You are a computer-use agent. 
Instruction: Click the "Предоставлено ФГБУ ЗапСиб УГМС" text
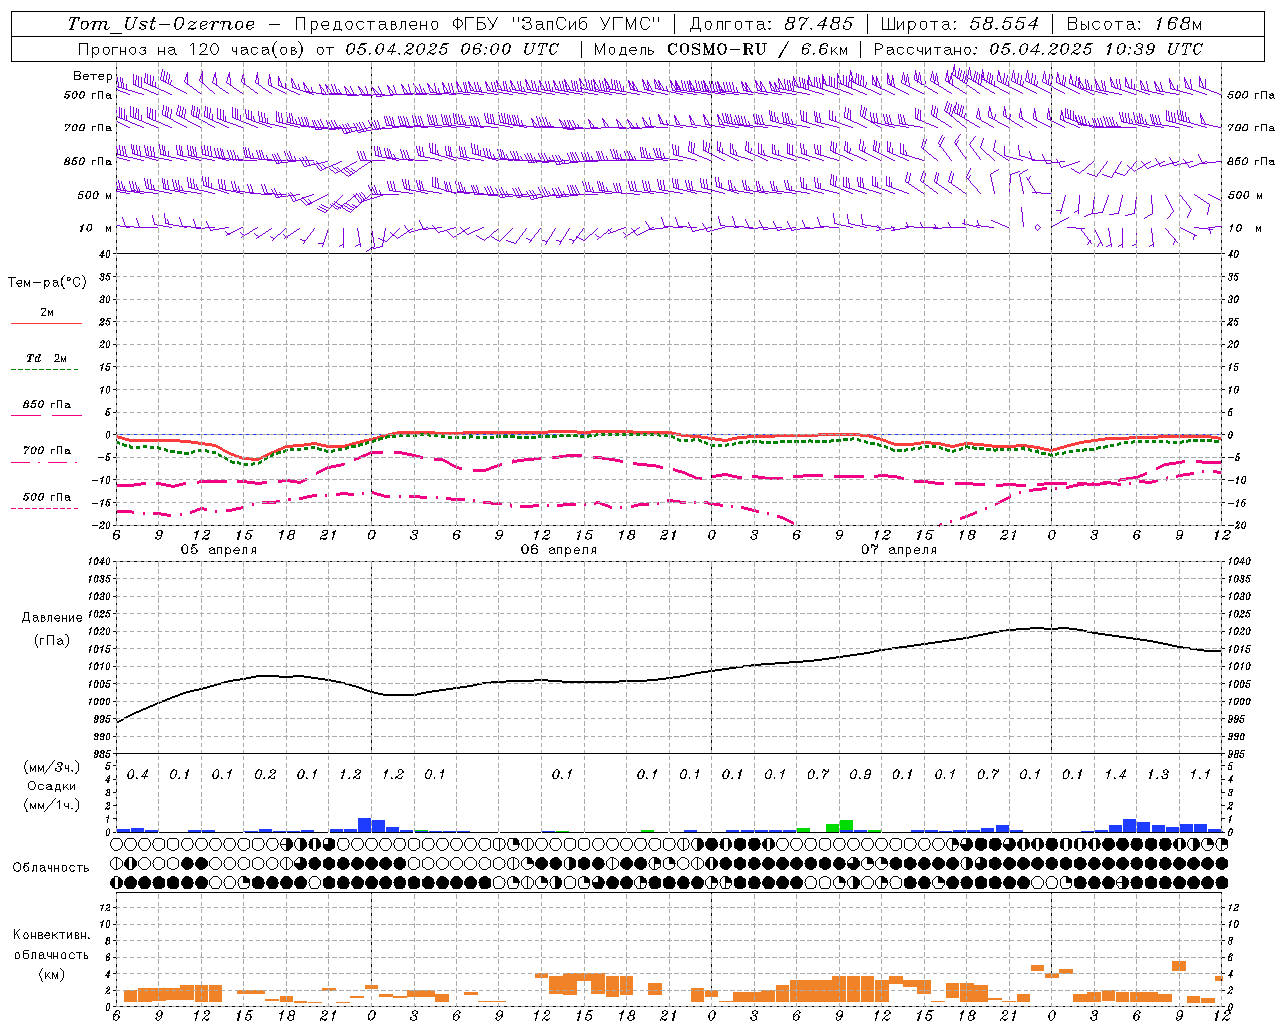pos(477,24)
